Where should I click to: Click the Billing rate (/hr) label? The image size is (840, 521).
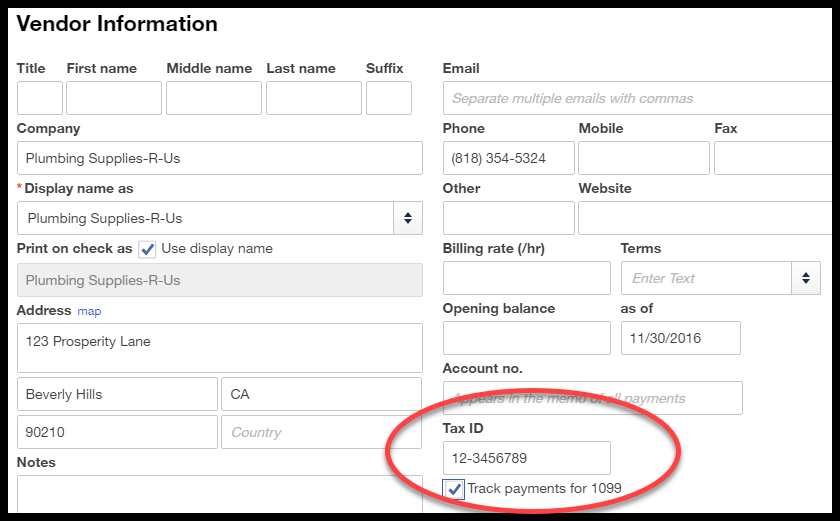point(493,248)
